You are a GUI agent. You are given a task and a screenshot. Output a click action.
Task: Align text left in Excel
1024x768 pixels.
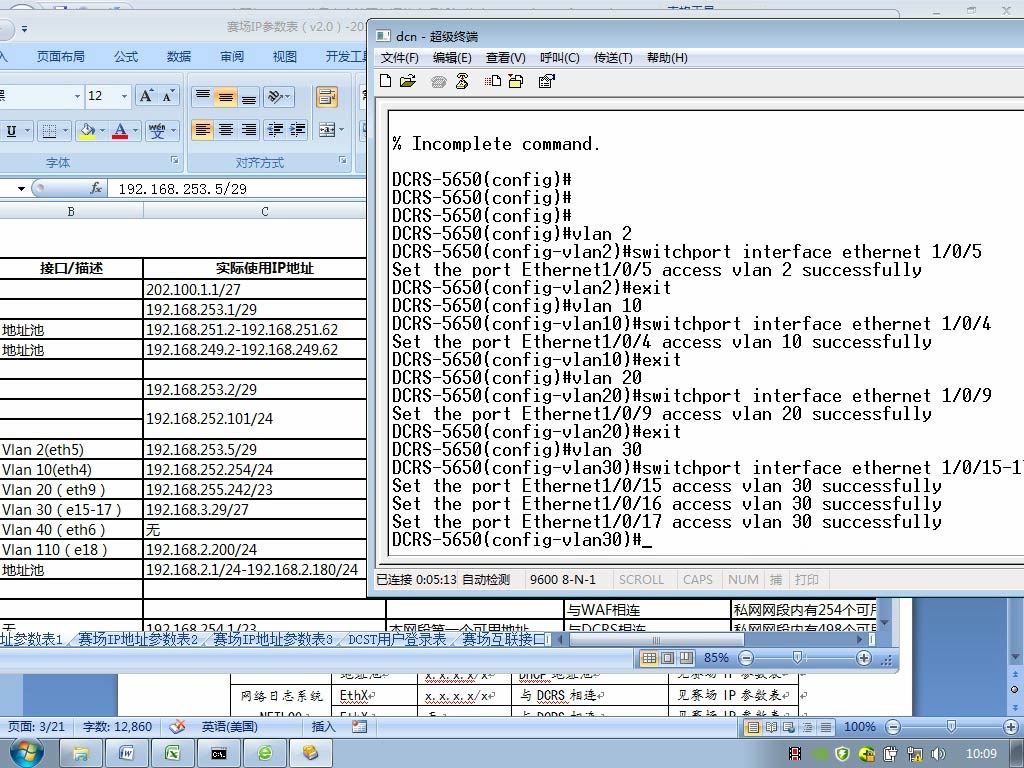click(x=202, y=129)
